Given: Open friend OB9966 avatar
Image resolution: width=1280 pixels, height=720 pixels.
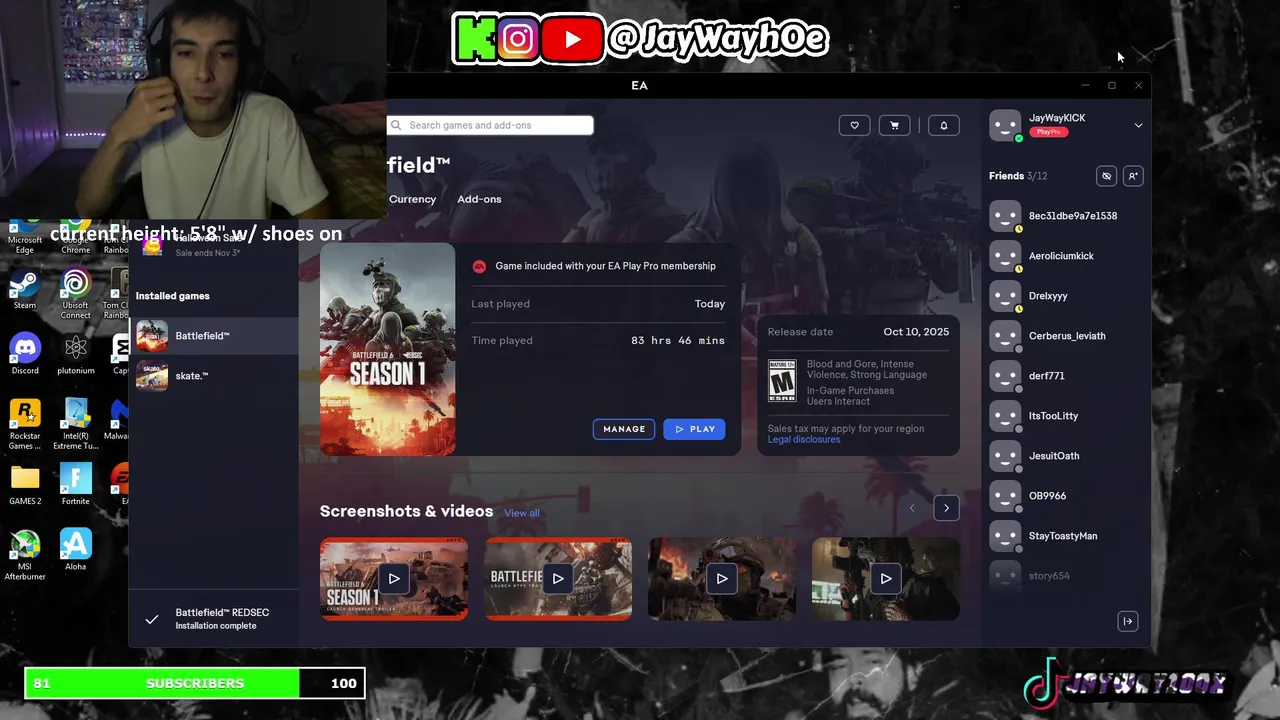Looking at the screenshot, I should coord(1005,496).
